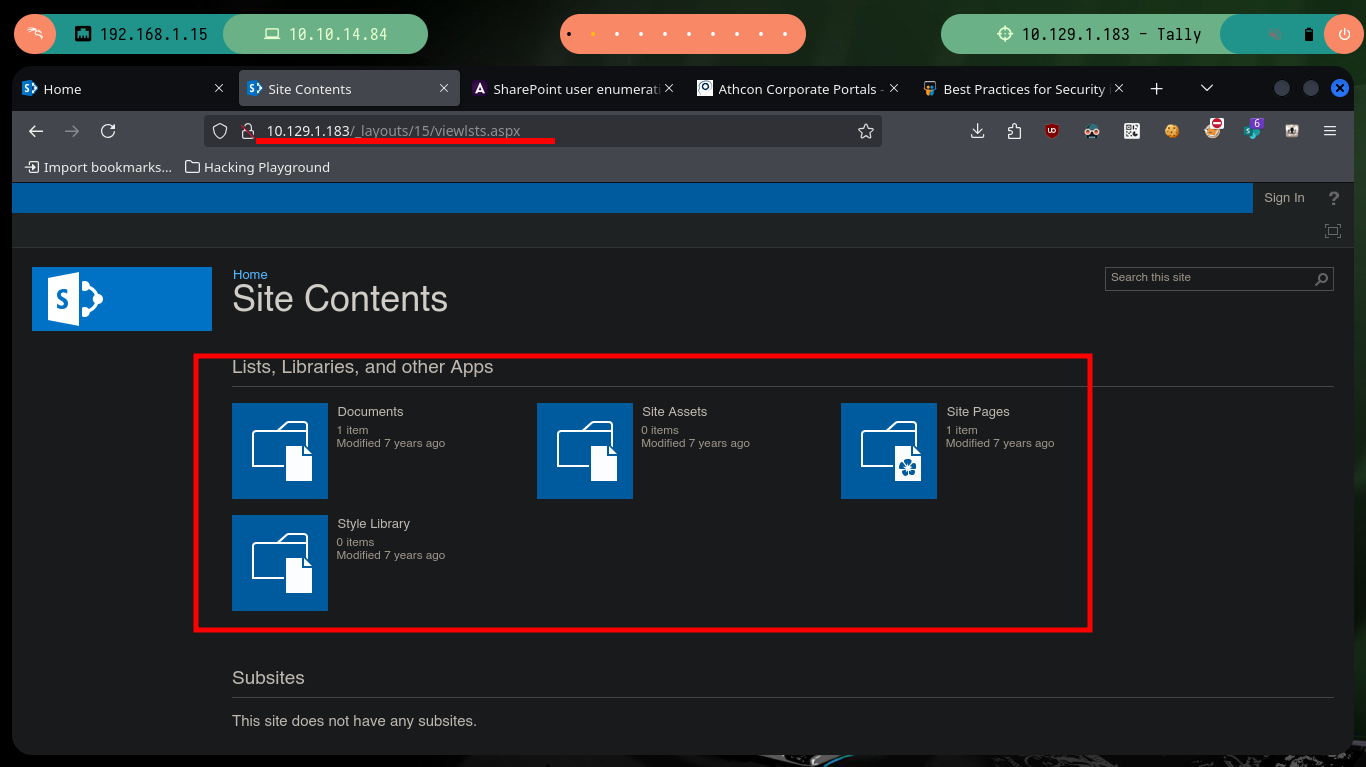This screenshot has height=767, width=1366.
Task: Toggle focus on content icon
Action: point(1332,231)
